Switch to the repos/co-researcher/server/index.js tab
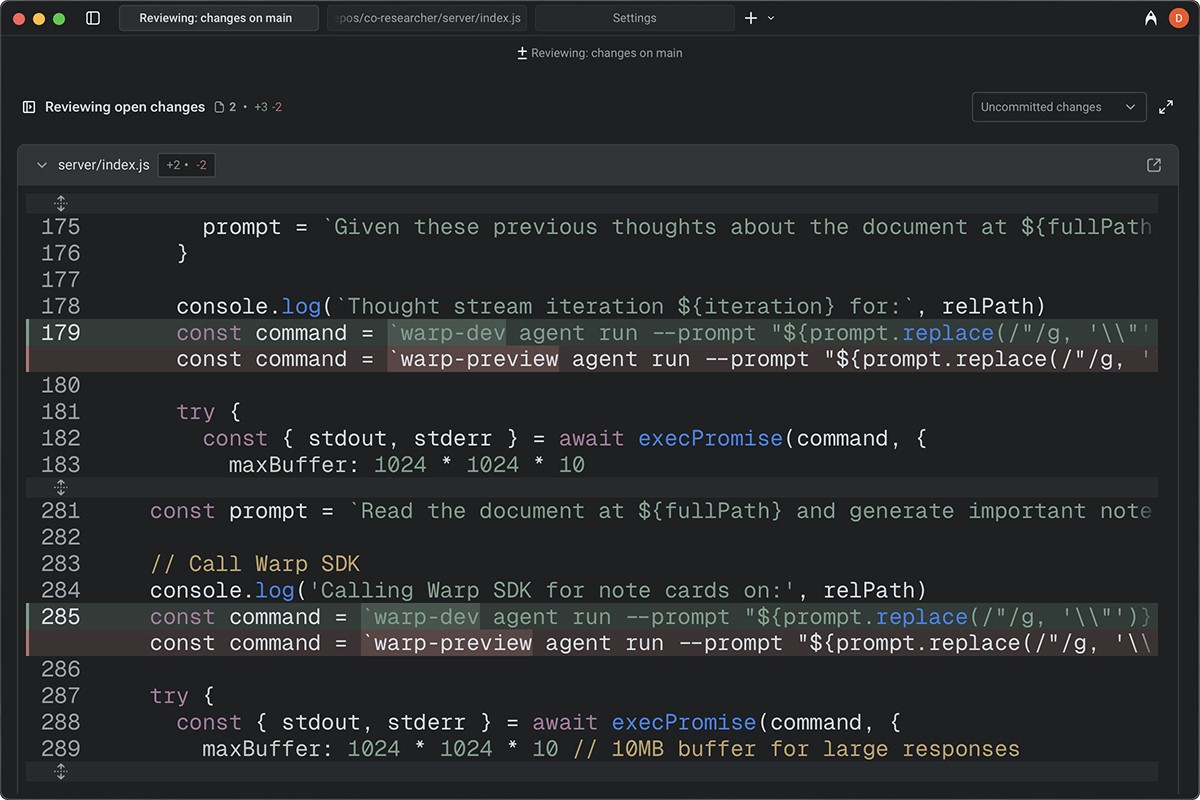This screenshot has height=800, width=1200. (x=427, y=17)
